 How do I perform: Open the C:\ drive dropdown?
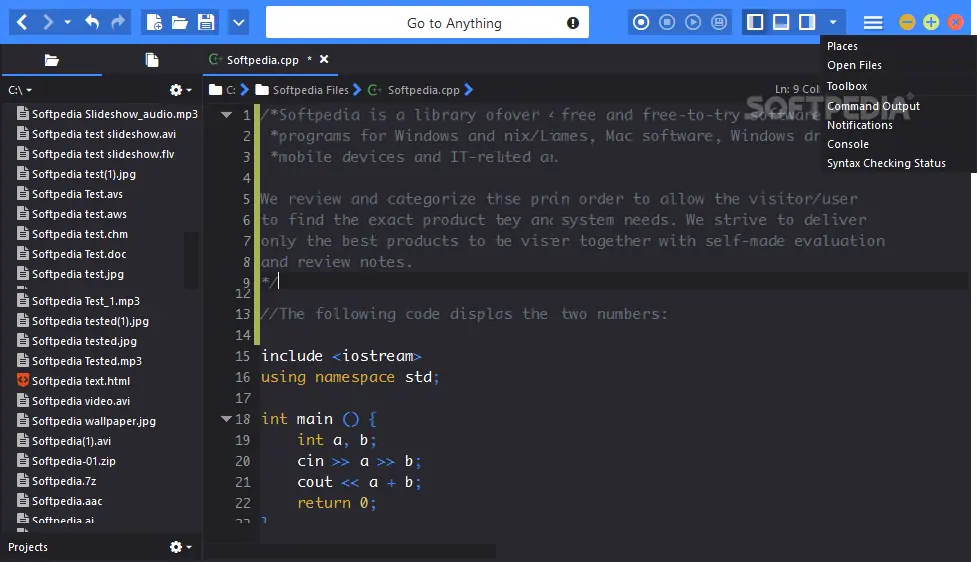20,90
